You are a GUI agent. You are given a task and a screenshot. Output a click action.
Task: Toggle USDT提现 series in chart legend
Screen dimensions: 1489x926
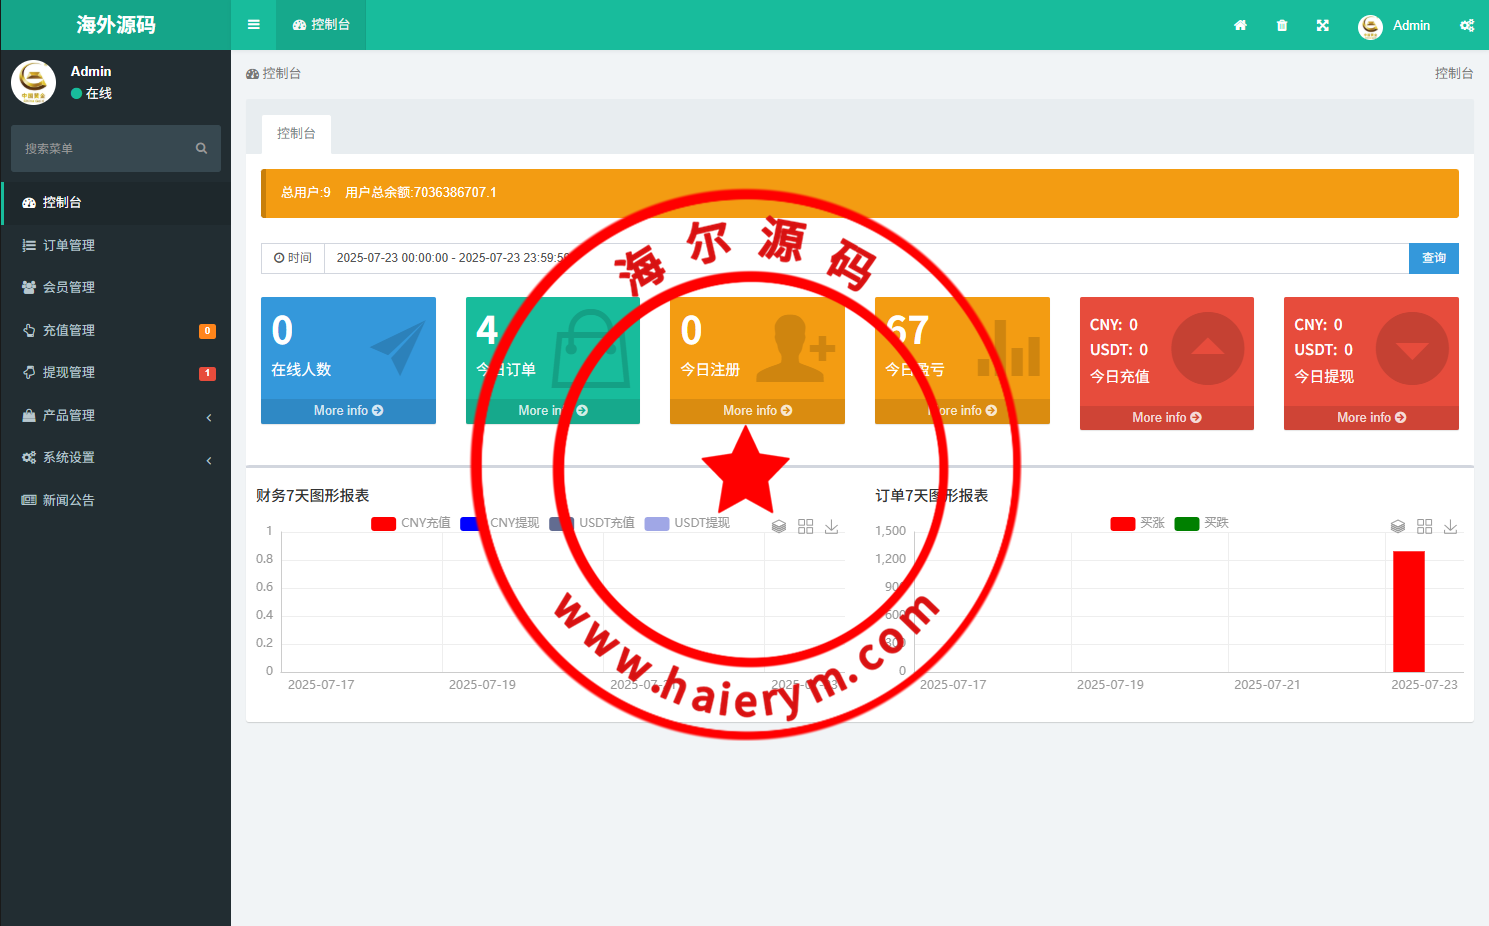687,523
